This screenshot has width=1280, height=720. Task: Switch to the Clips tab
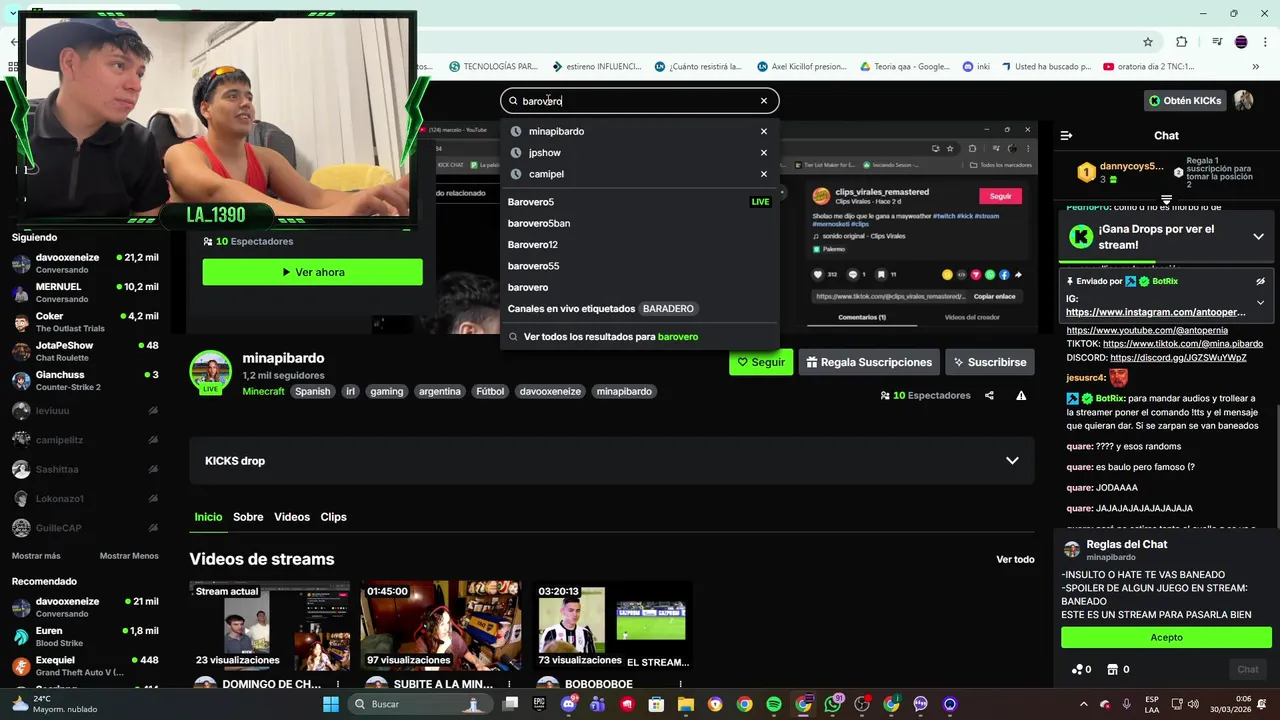click(x=333, y=517)
